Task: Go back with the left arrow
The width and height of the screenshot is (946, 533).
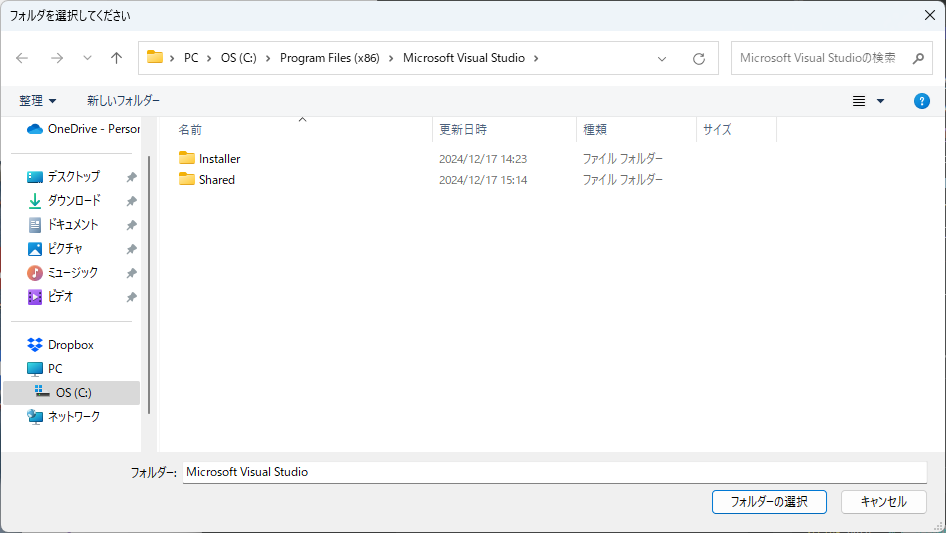Action: tap(22, 58)
